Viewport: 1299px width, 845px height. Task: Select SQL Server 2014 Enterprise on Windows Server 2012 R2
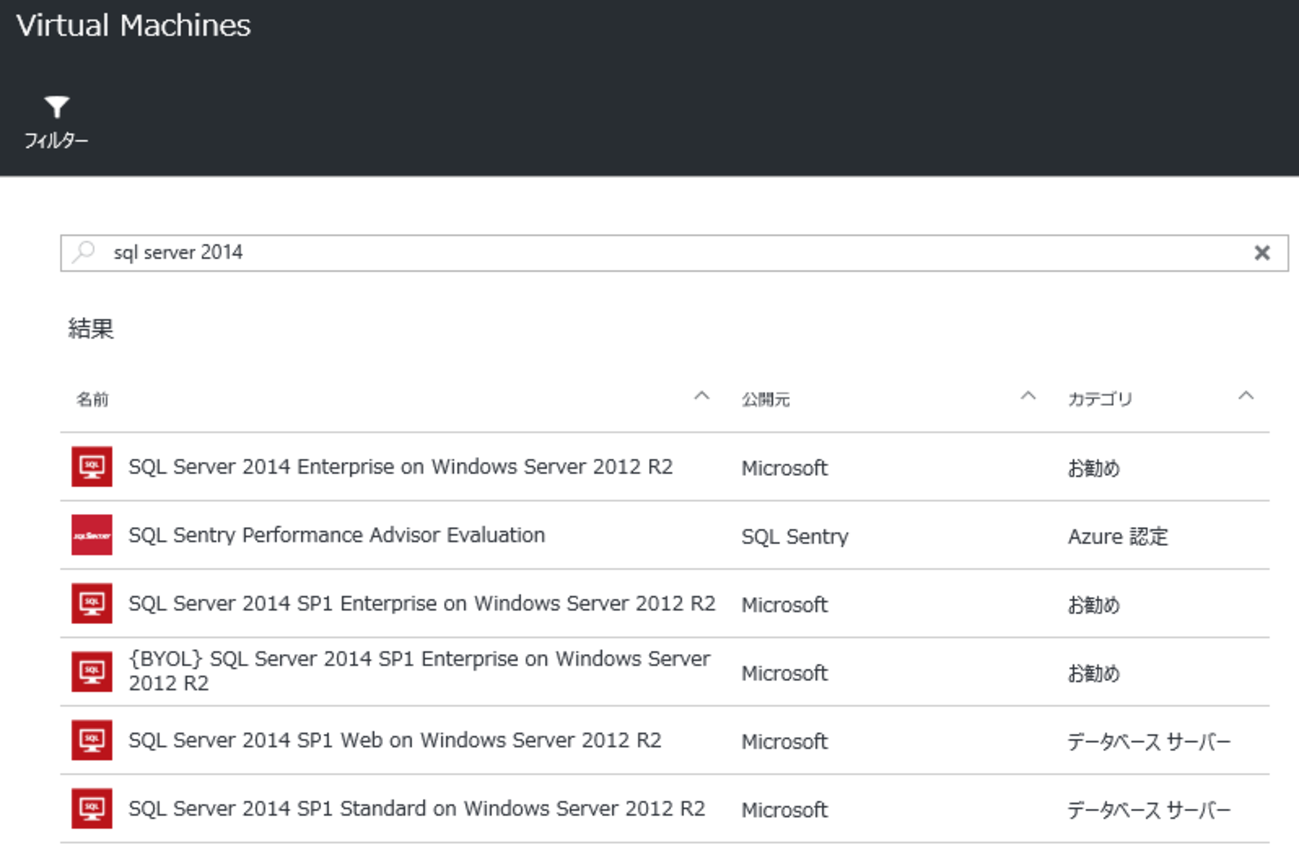401,467
